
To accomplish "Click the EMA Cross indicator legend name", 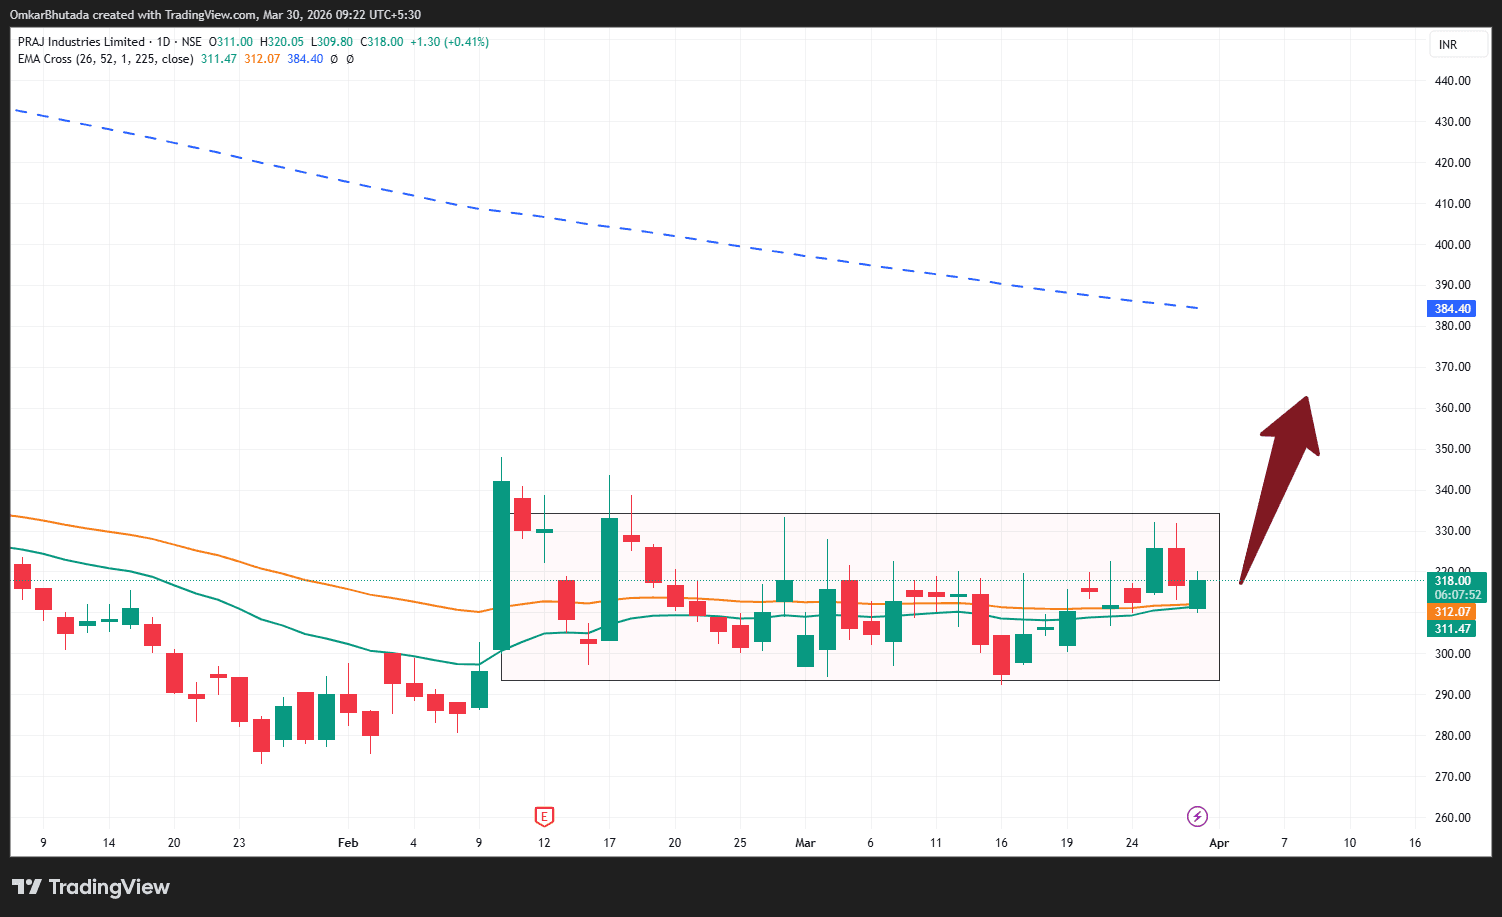I will [106, 59].
